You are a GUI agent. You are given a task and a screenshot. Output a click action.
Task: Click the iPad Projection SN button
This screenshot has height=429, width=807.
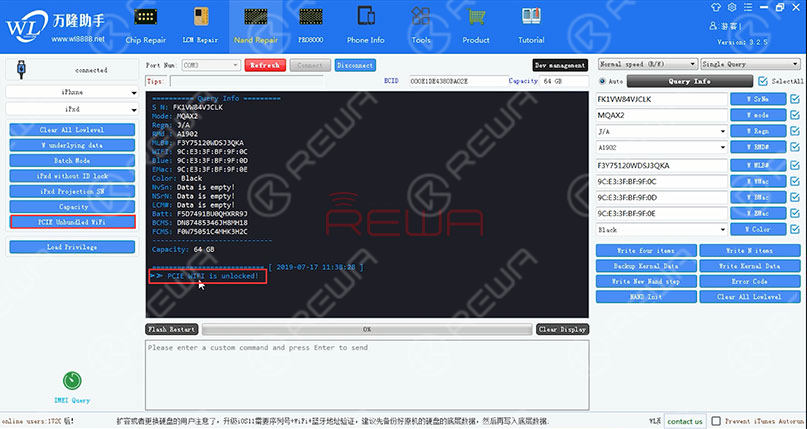pos(73,191)
